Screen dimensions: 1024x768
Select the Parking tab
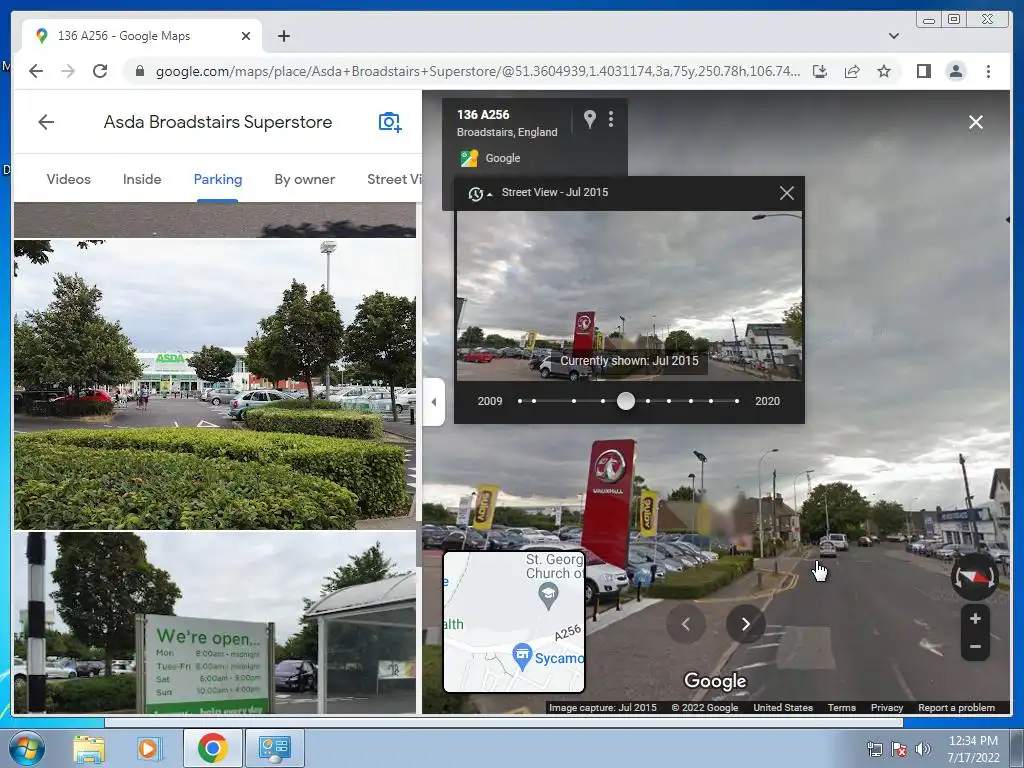pyautogui.click(x=217, y=179)
